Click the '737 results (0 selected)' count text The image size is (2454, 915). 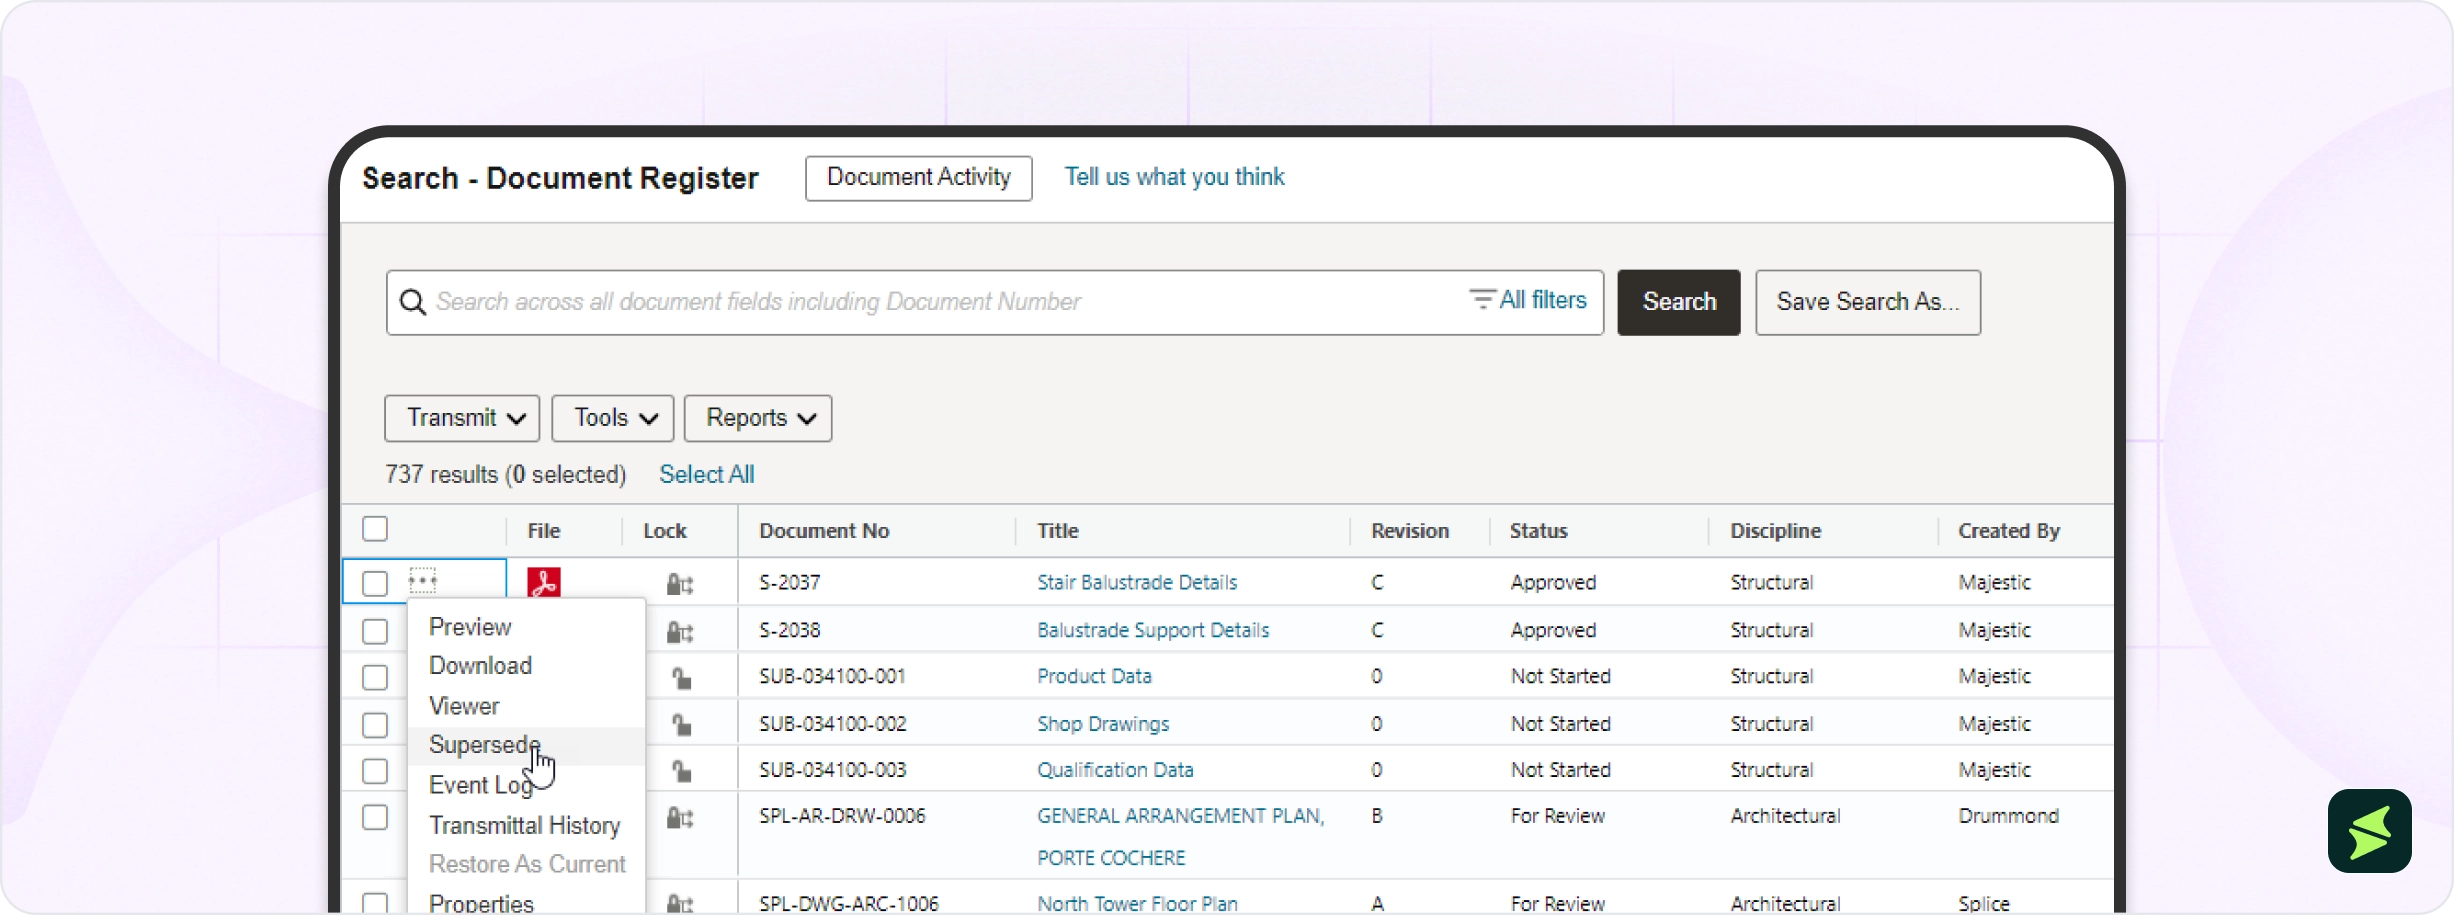(506, 474)
